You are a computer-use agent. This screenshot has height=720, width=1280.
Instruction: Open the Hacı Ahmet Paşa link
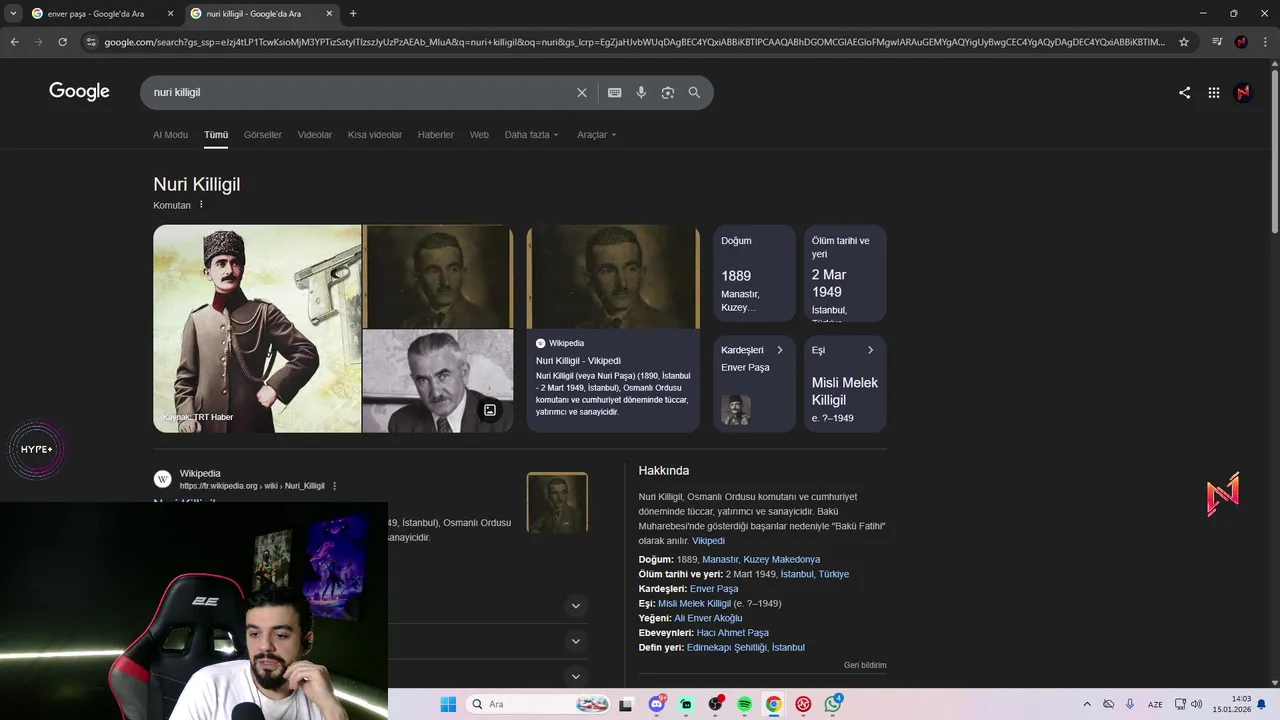pyautogui.click(x=733, y=633)
